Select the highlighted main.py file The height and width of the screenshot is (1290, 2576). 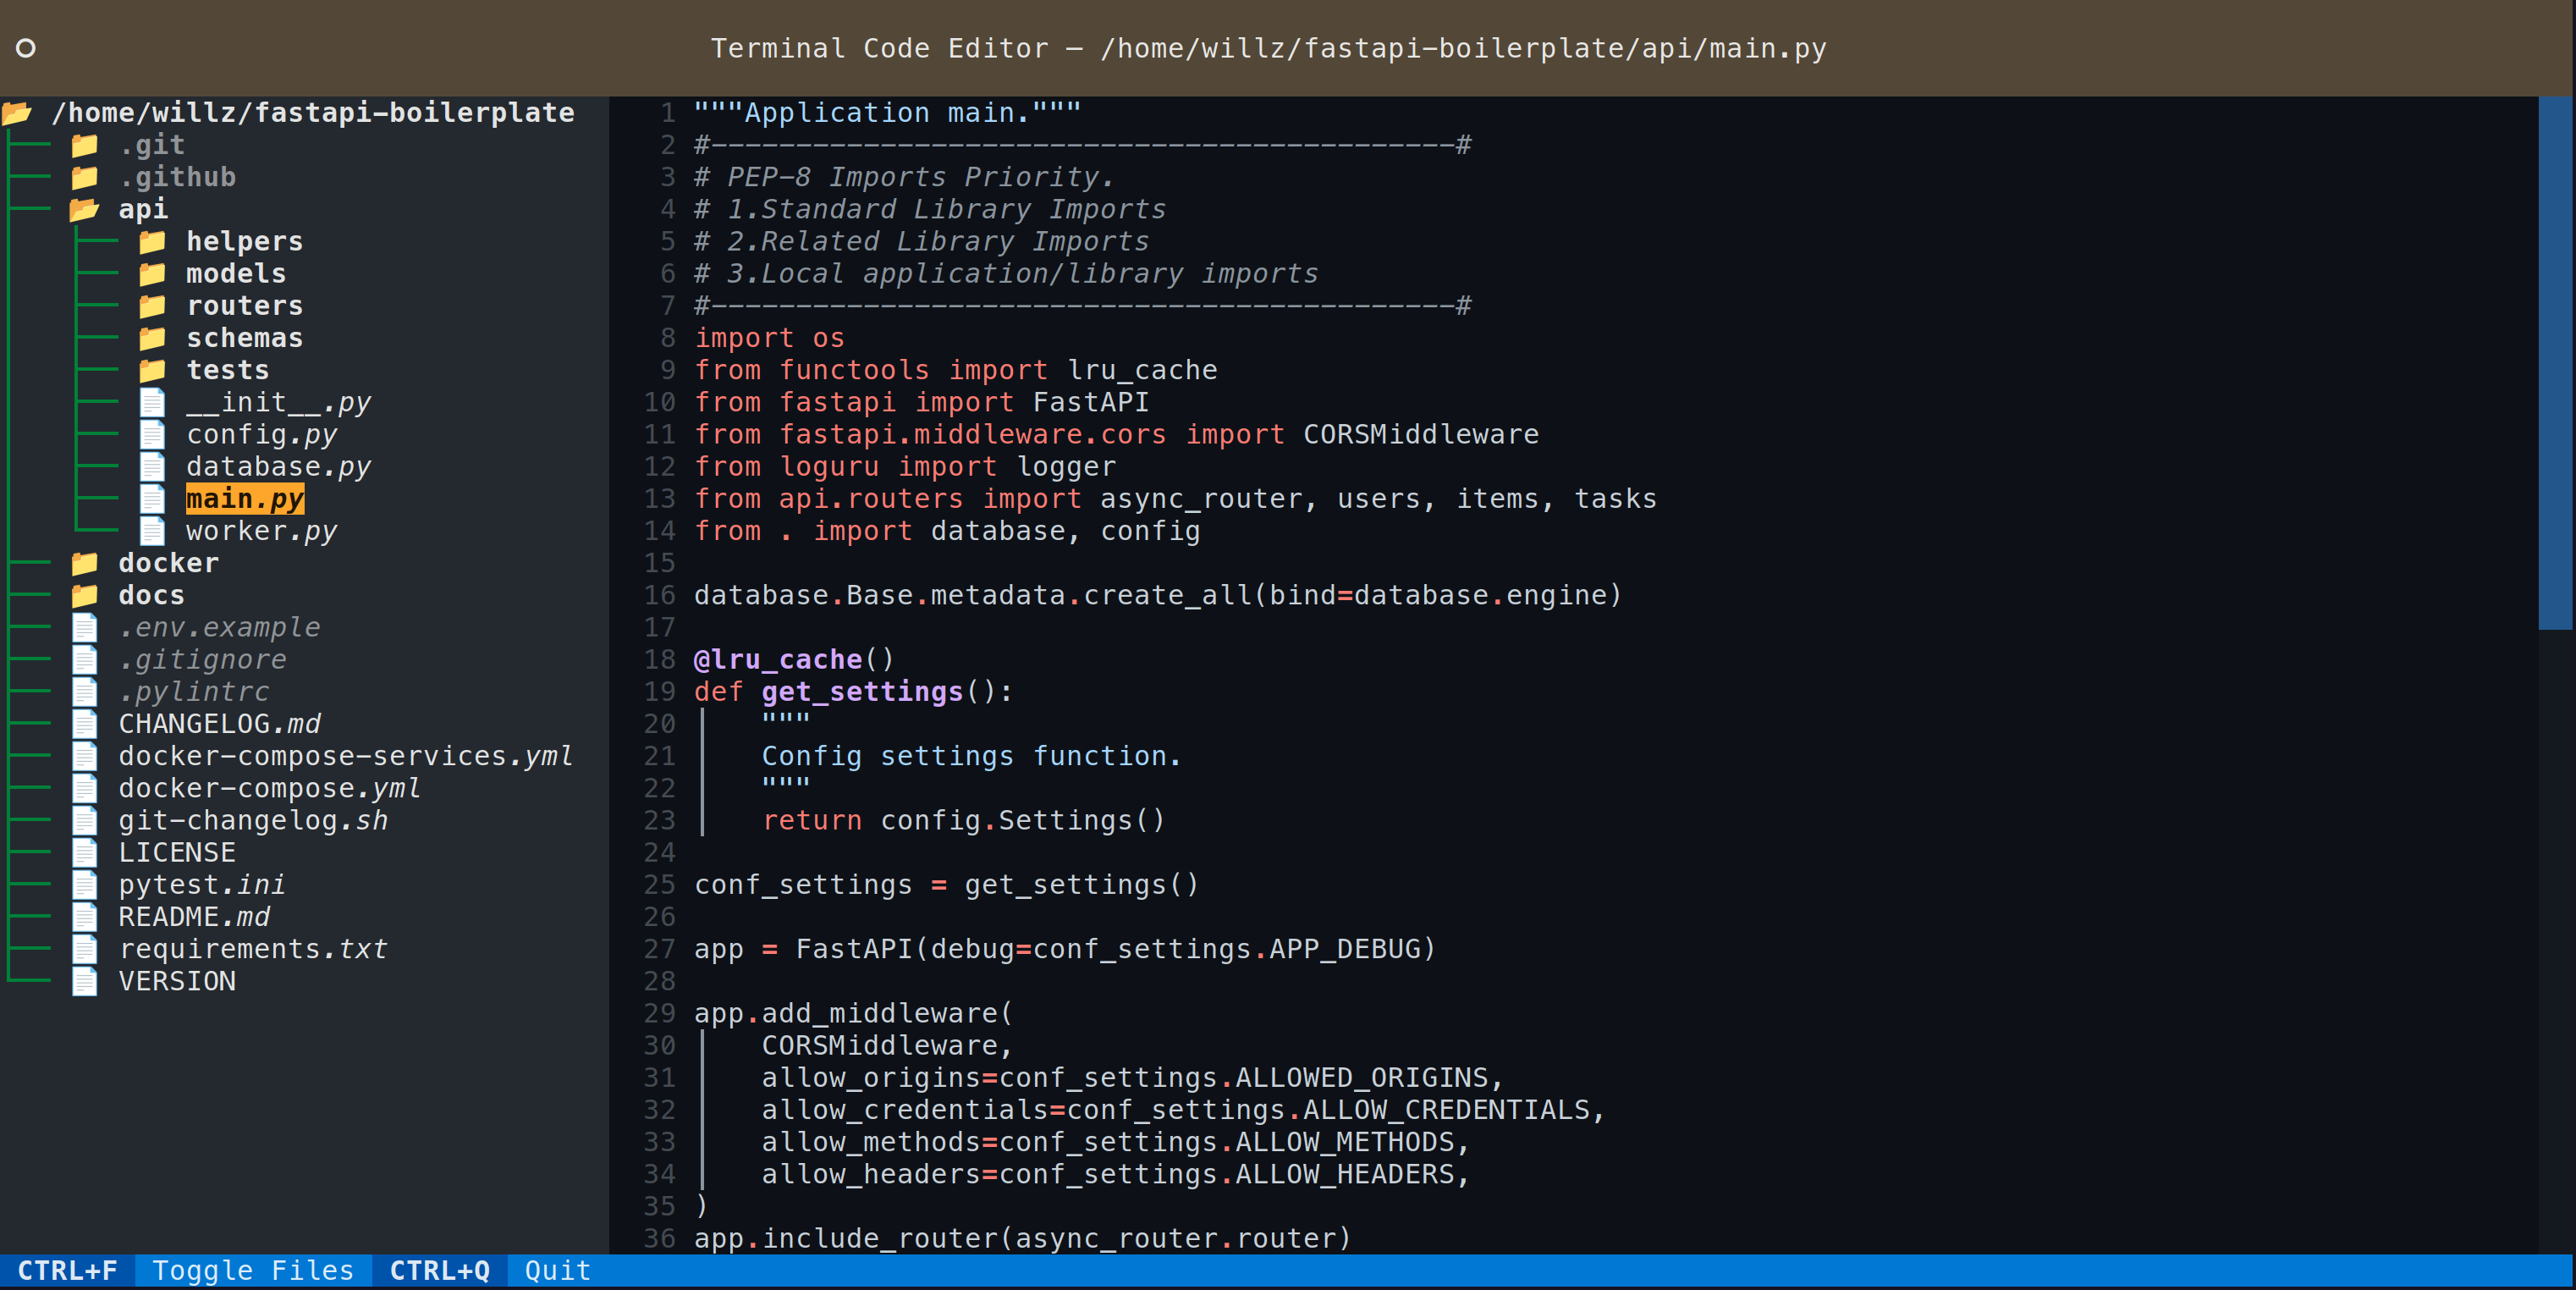tap(245, 499)
